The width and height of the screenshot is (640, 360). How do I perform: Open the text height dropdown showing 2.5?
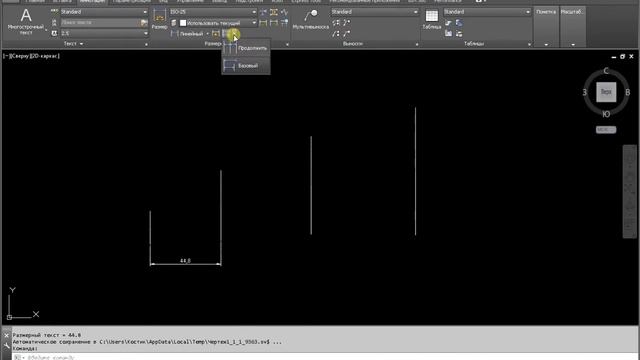(104, 33)
